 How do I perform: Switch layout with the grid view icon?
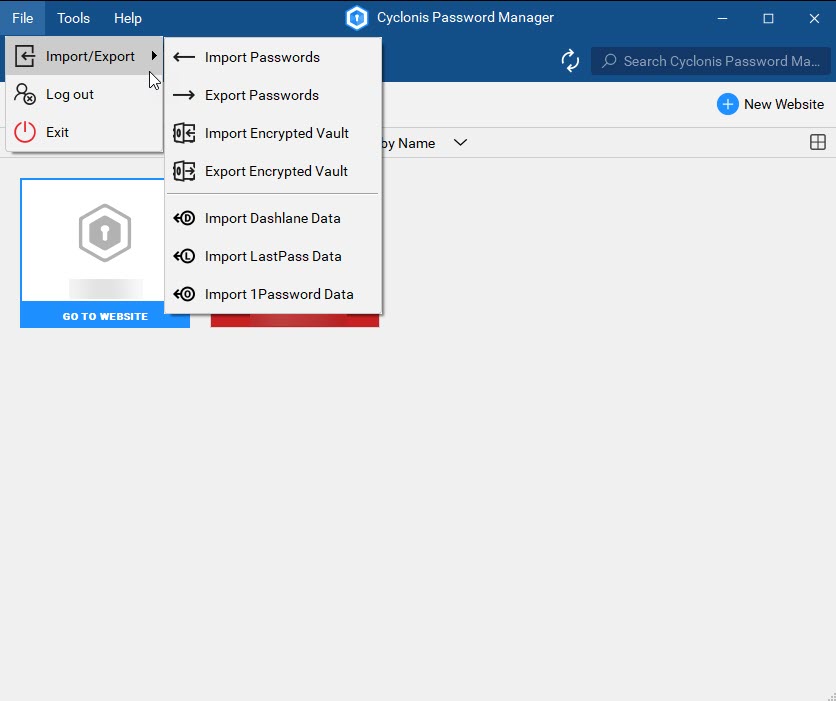click(817, 142)
